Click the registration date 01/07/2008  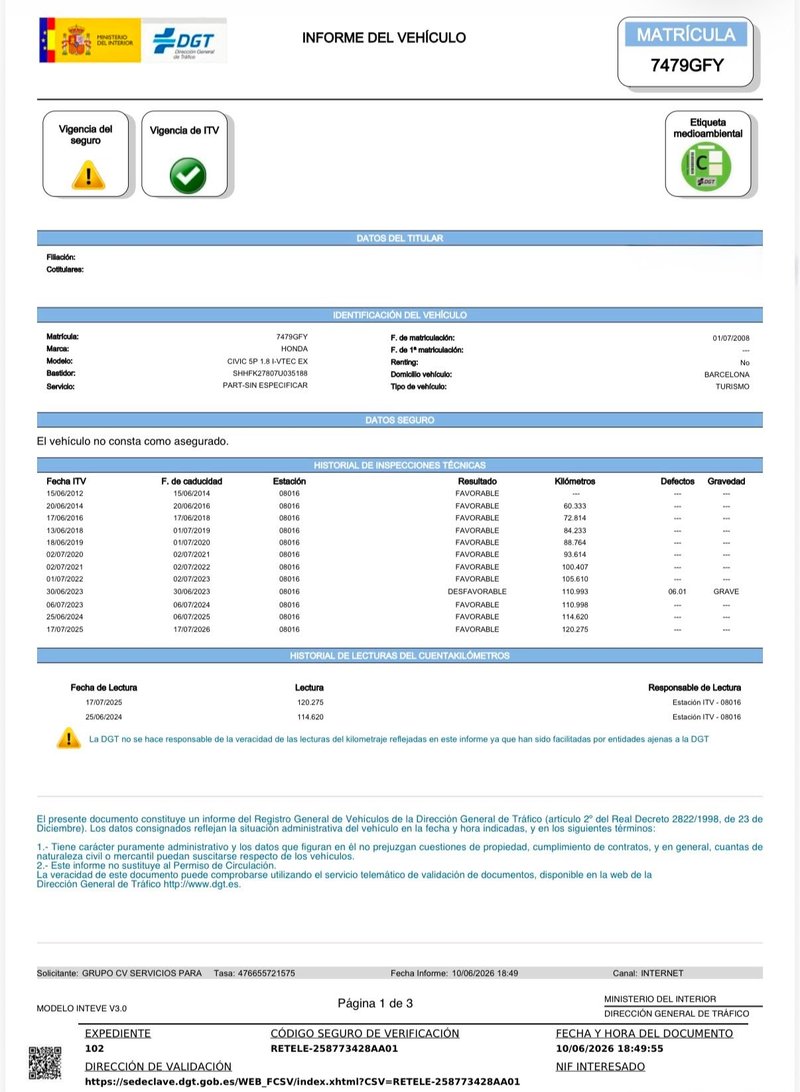click(731, 338)
